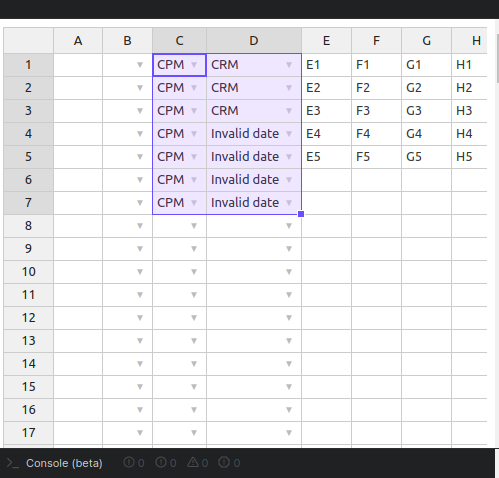
Task: Open dropdown arrow in cell C1
Action: click(x=194, y=65)
